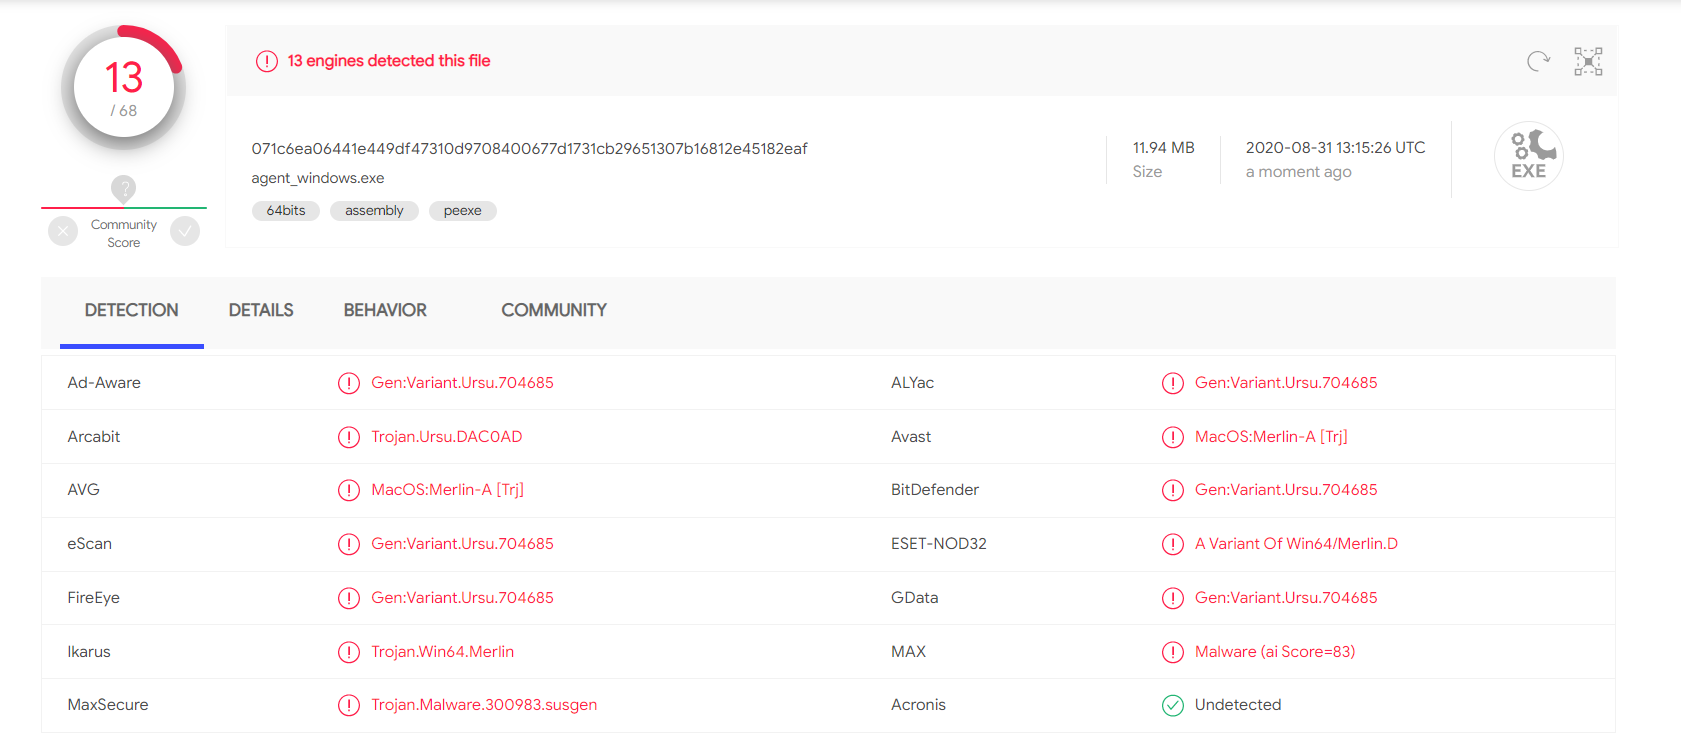Go to the COMMUNITY tab
This screenshot has width=1681, height=733.
554,310
